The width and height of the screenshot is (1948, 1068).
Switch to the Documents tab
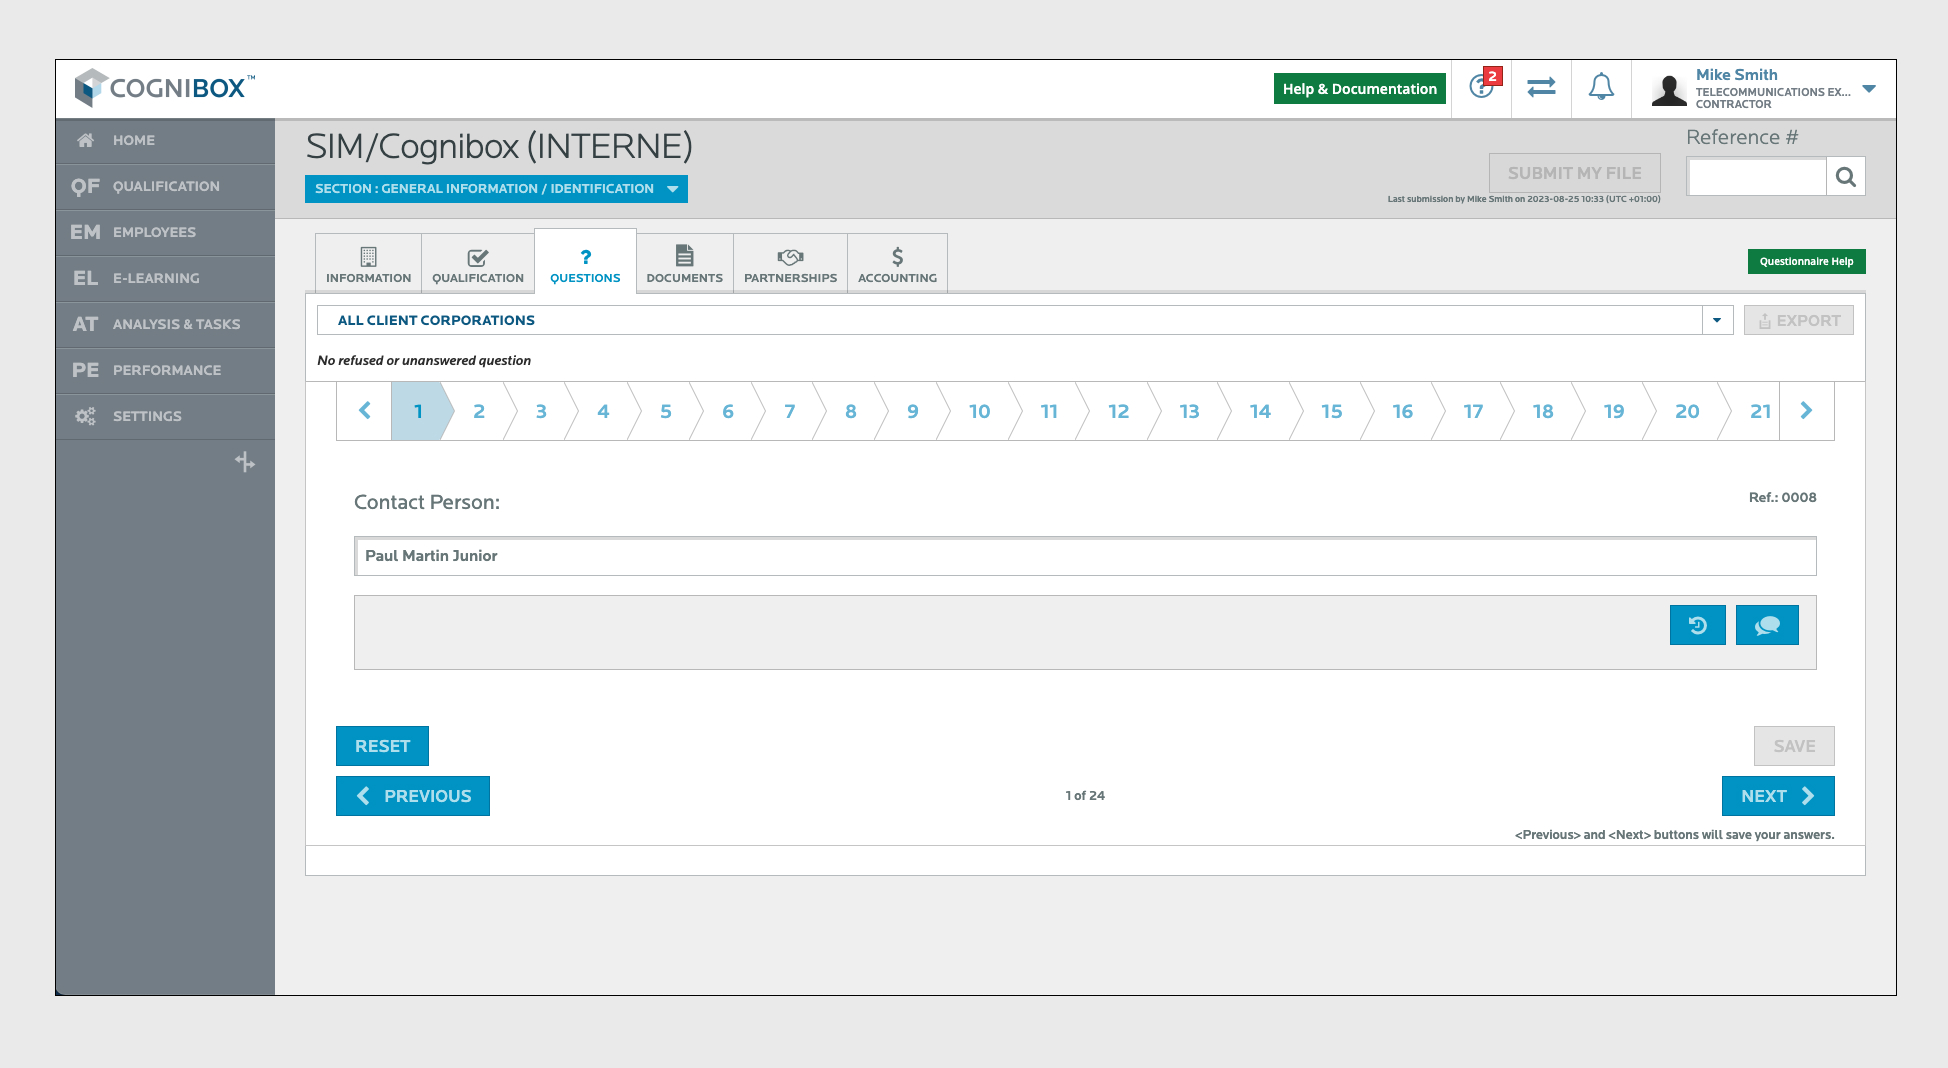[x=684, y=264]
